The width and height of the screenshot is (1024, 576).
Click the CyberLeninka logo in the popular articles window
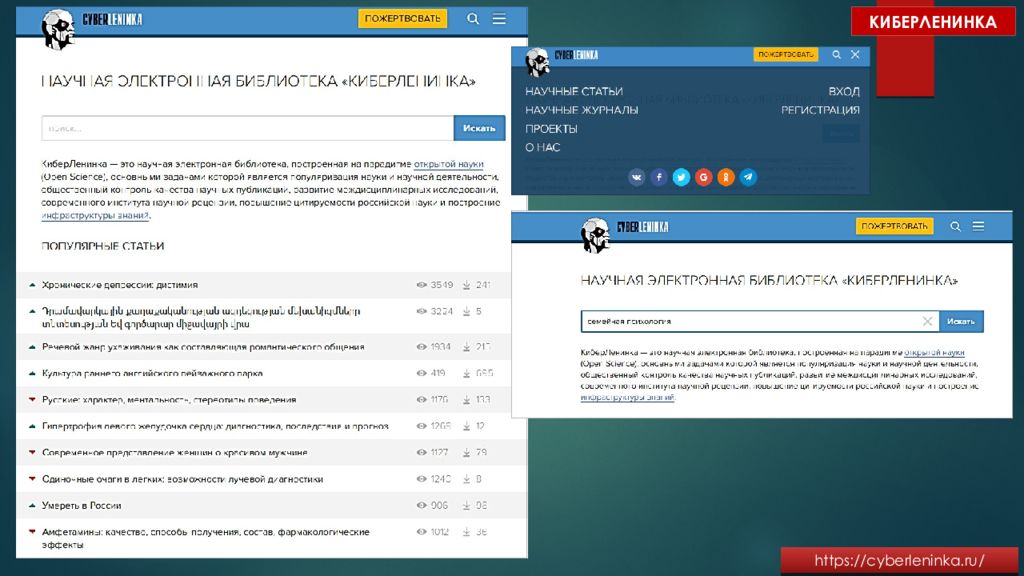tap(91, 27)
